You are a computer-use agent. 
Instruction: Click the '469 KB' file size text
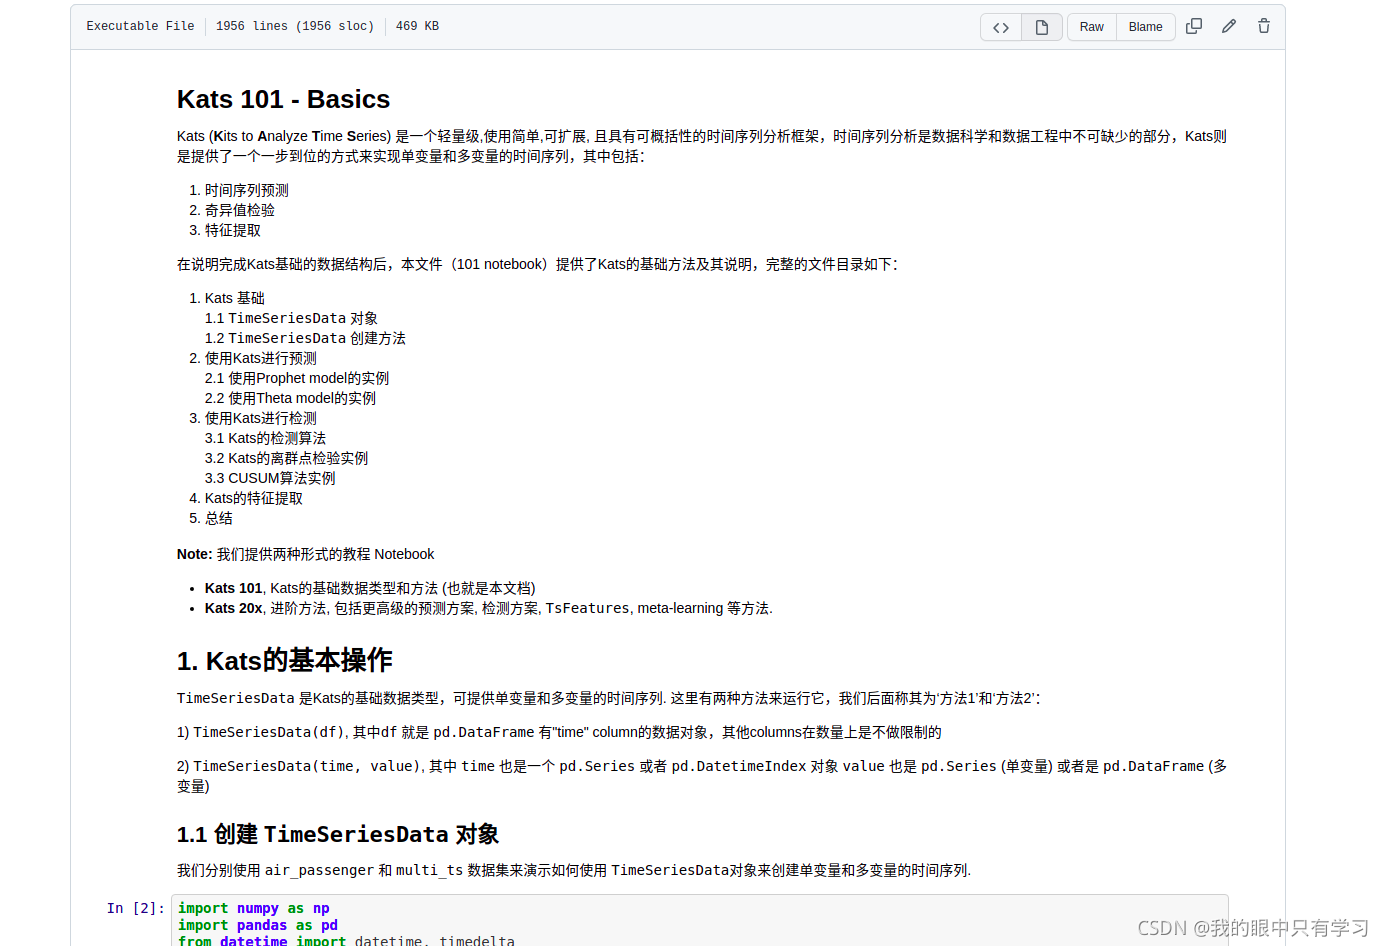point(417,26)
